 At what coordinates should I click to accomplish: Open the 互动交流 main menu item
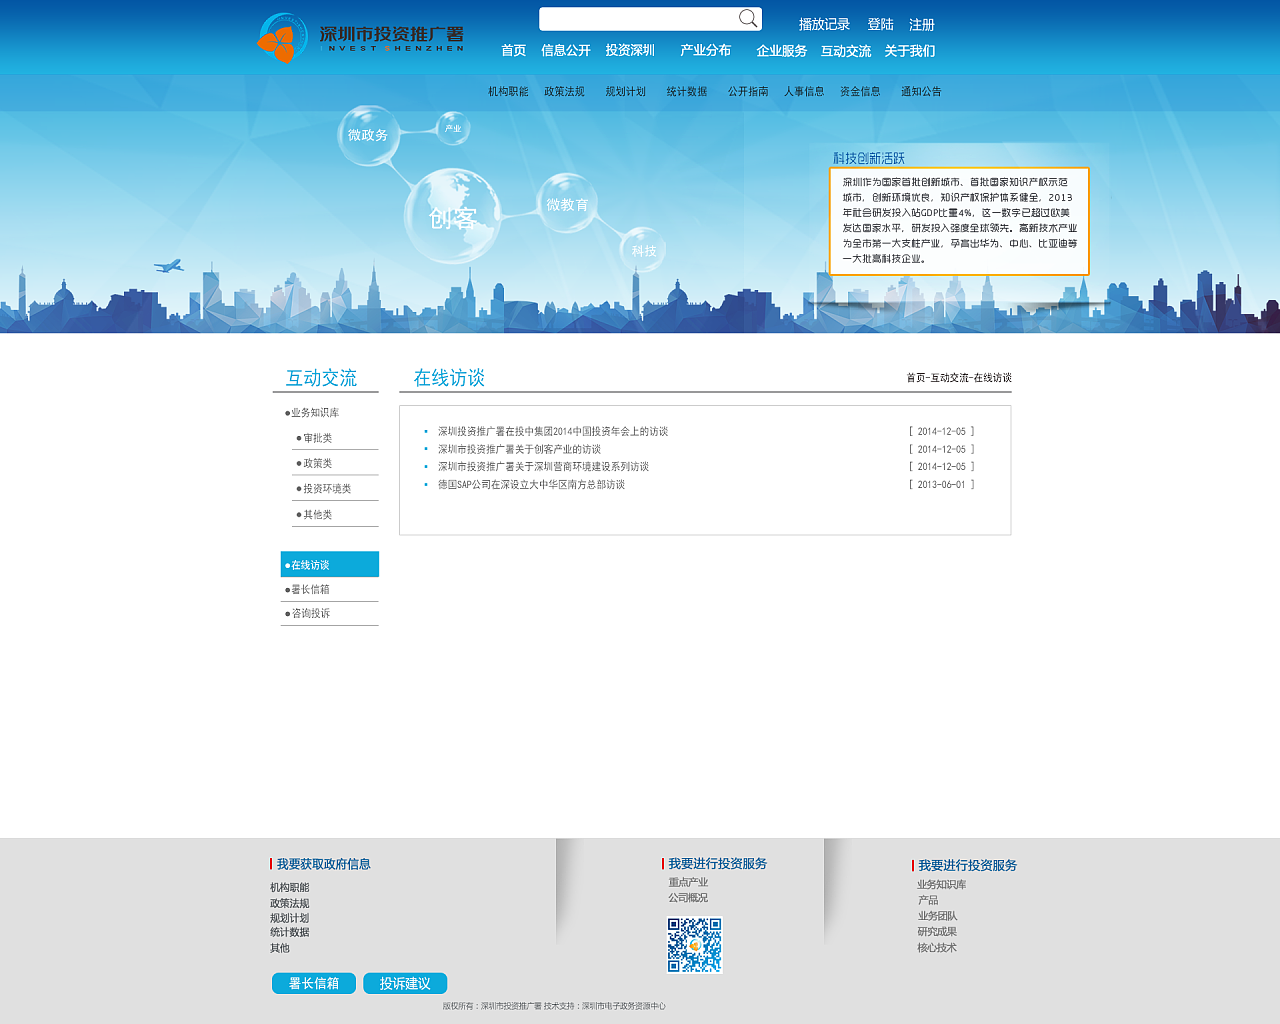click(x=845, y=51)
